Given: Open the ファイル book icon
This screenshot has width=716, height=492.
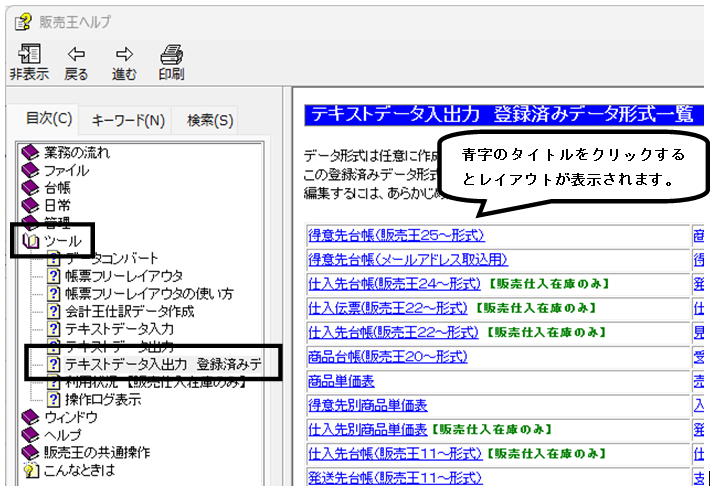Looking at the screenshot, I should click(x=31, y=170).
